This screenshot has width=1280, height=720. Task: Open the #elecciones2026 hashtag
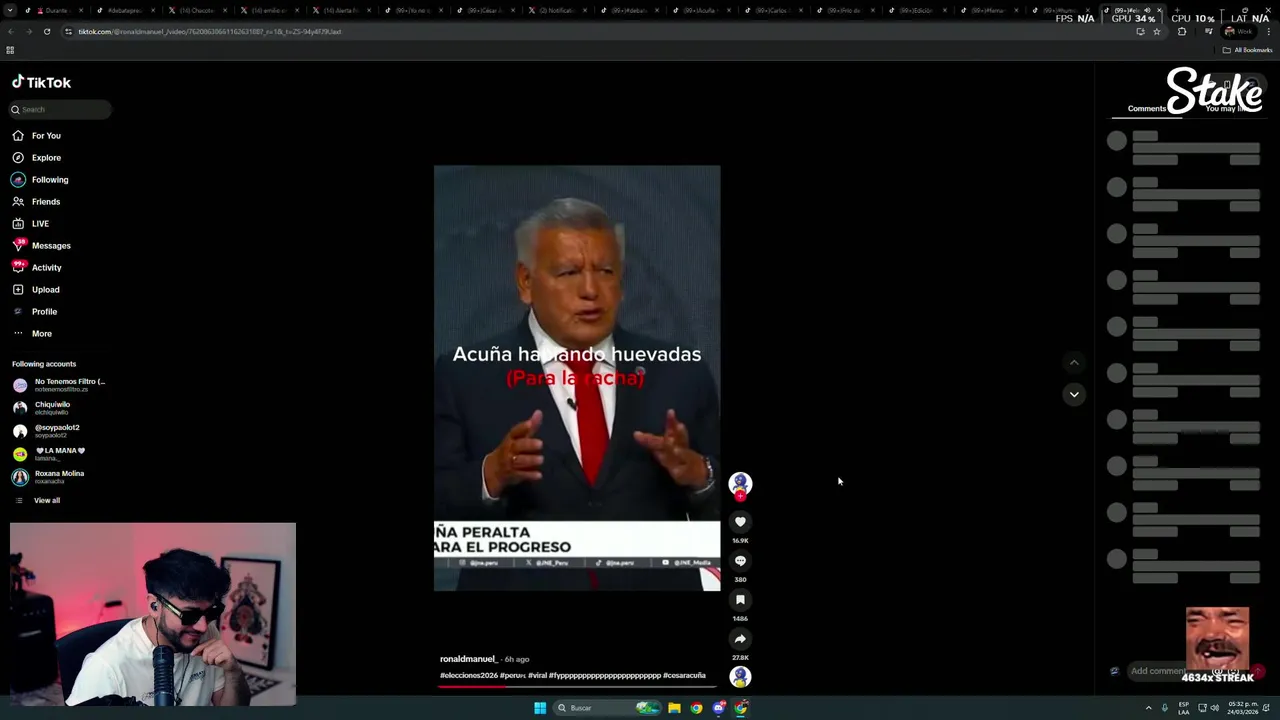[469, 675]
